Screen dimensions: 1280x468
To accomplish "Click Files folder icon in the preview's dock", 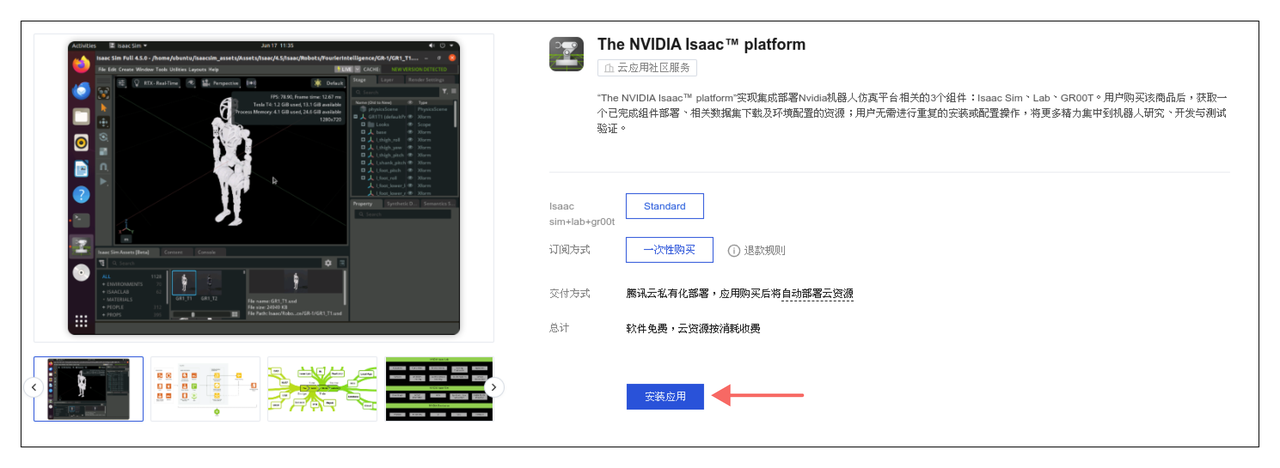I will pos(81,117).
